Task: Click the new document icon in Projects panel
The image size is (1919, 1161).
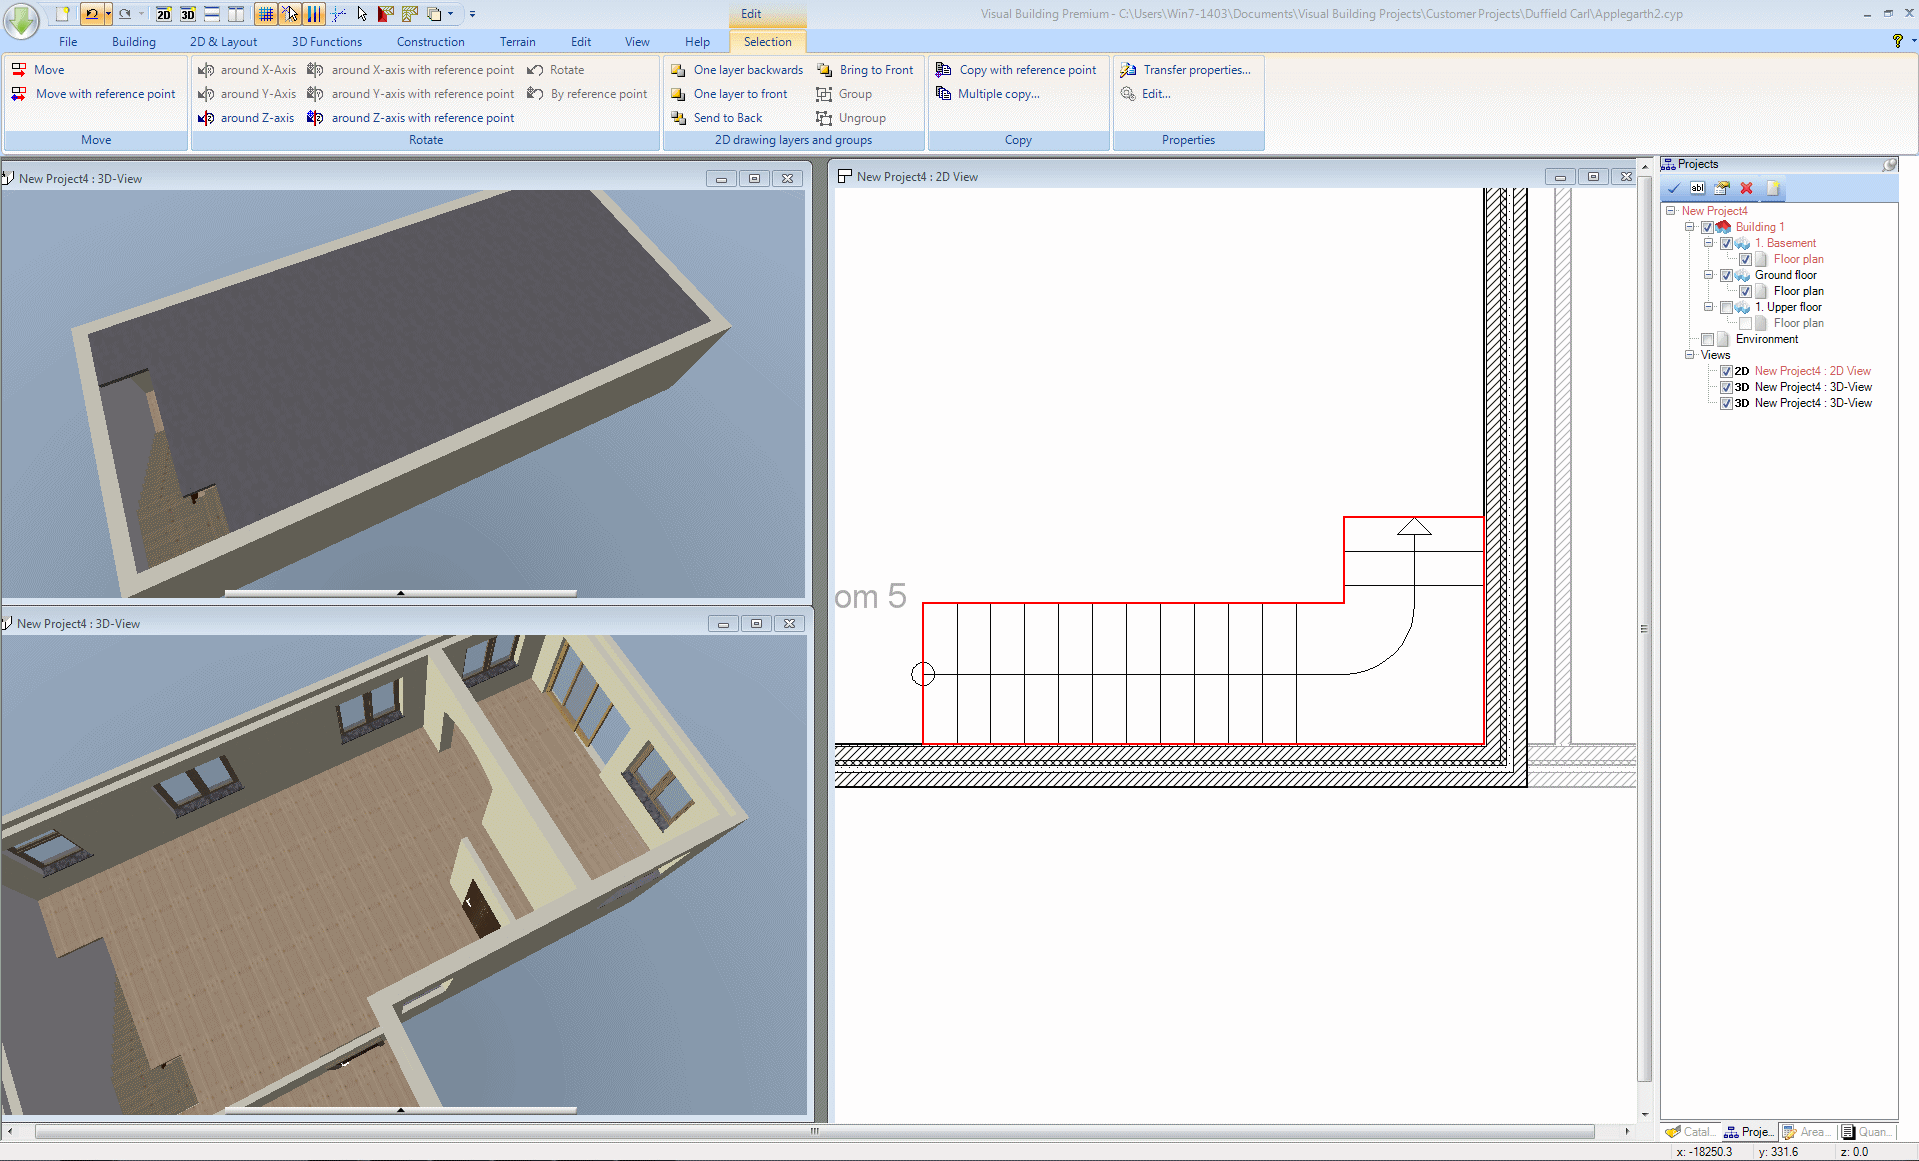Action: [1772, 188]
